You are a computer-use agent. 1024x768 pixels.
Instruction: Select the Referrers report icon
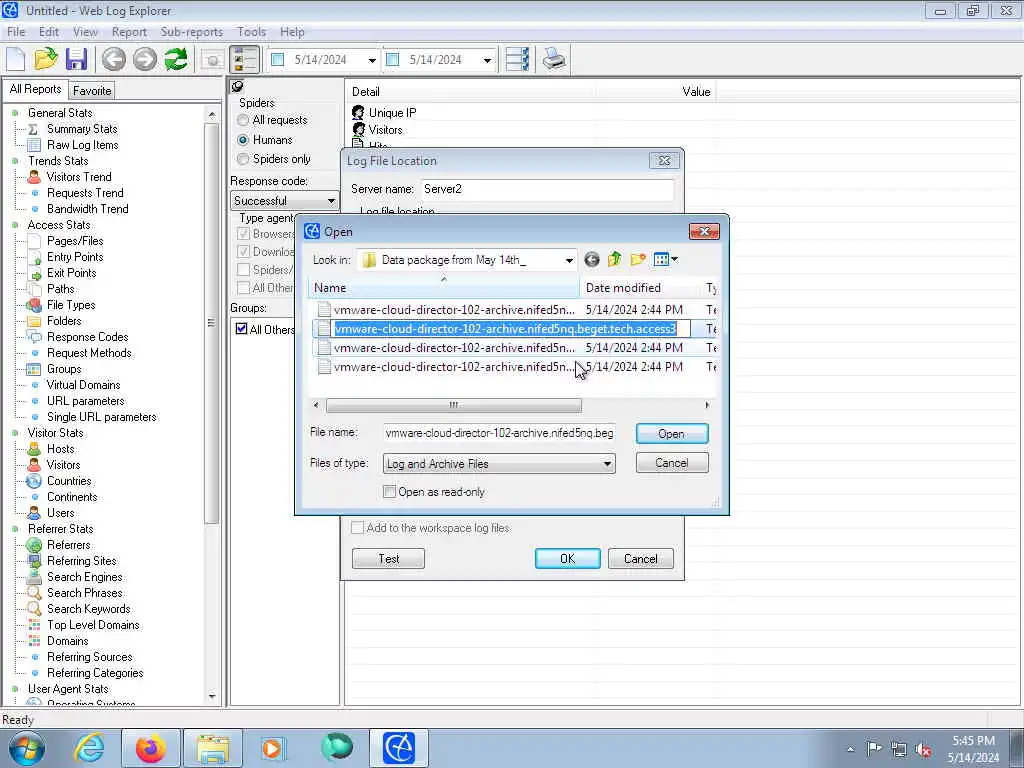pyautogui.click(x=34, y=545)
